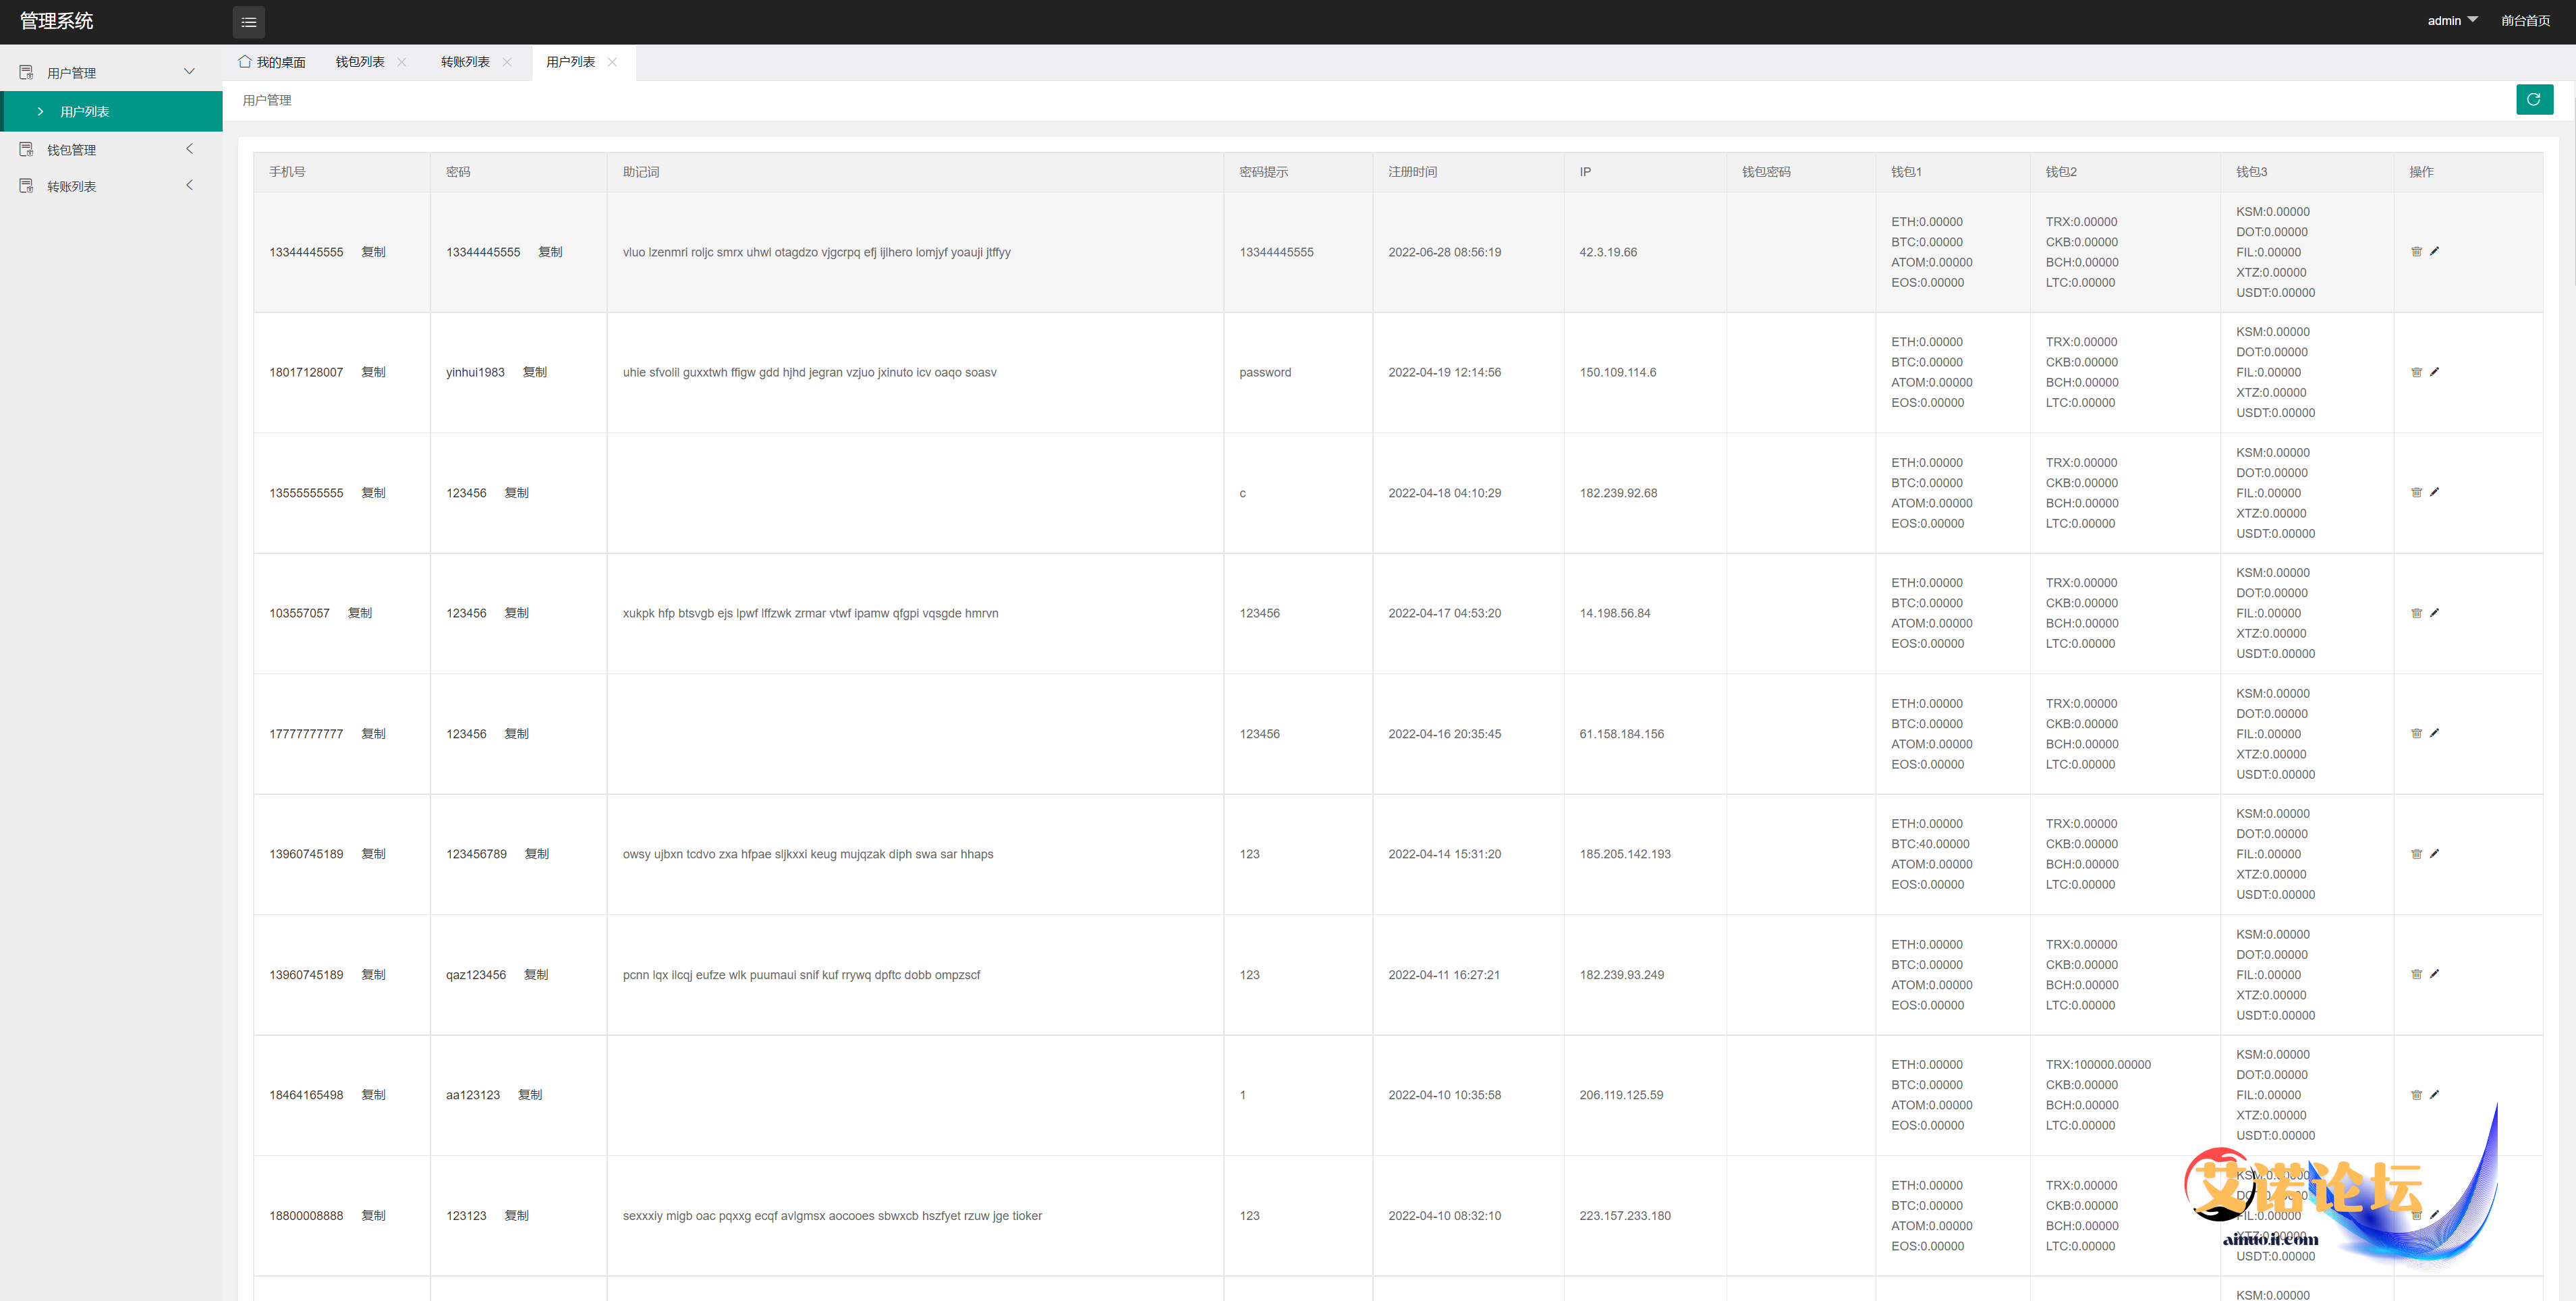The image size is (2576, 1301).
Task: Copy phone 103557057 with 复制
Action: [x=360, y=613]
